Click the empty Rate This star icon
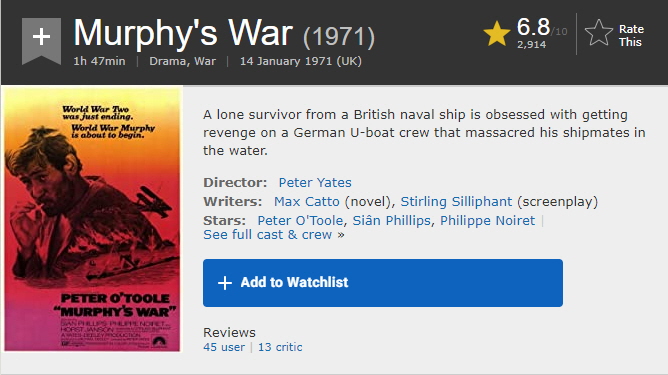The width and height of the screenshot is (668, 375). (599, 33)
